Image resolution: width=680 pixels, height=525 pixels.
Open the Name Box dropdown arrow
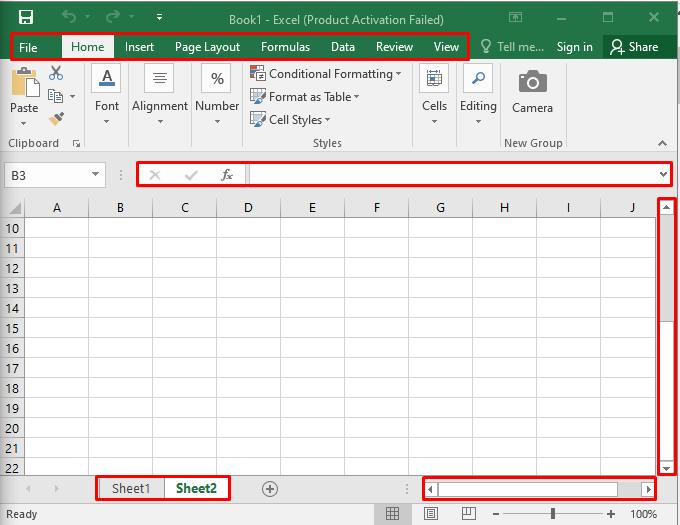[95, 174]
